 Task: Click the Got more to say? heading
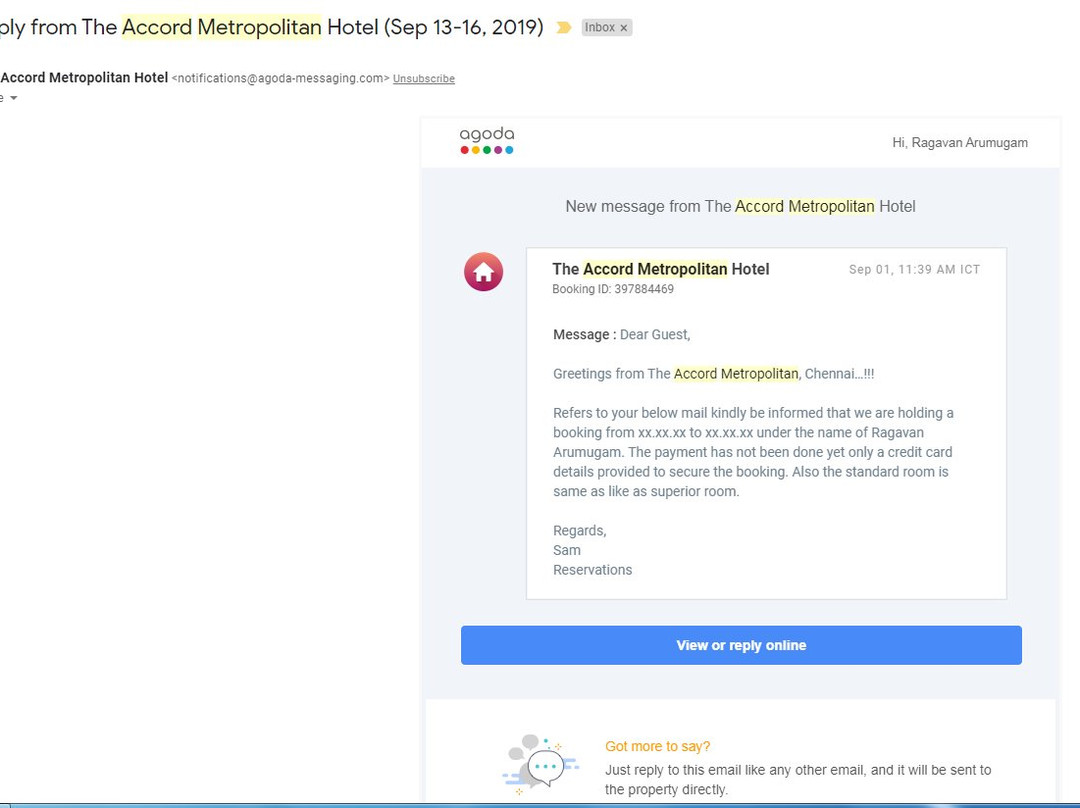pos(657,746)
